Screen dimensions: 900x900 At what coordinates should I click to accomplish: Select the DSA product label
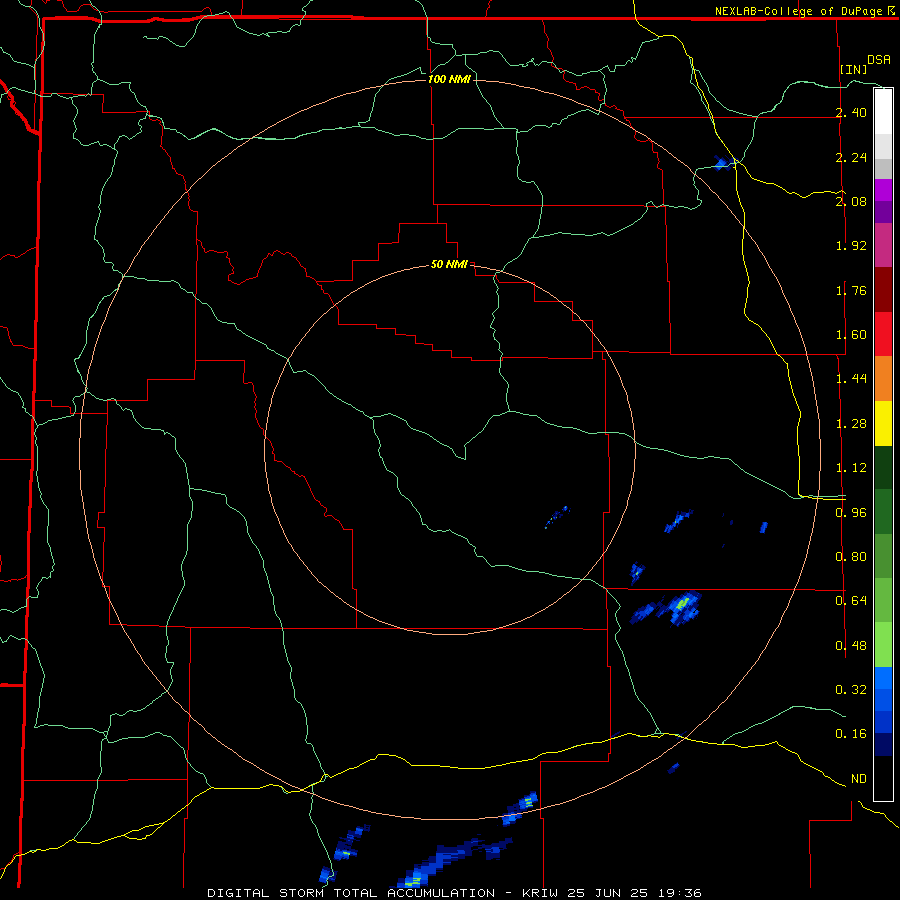click(878, 60)
